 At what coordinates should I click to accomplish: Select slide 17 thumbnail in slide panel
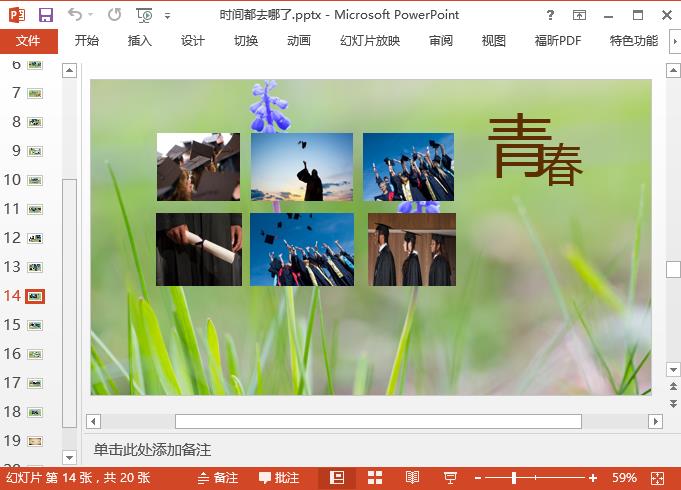(35, 383)
